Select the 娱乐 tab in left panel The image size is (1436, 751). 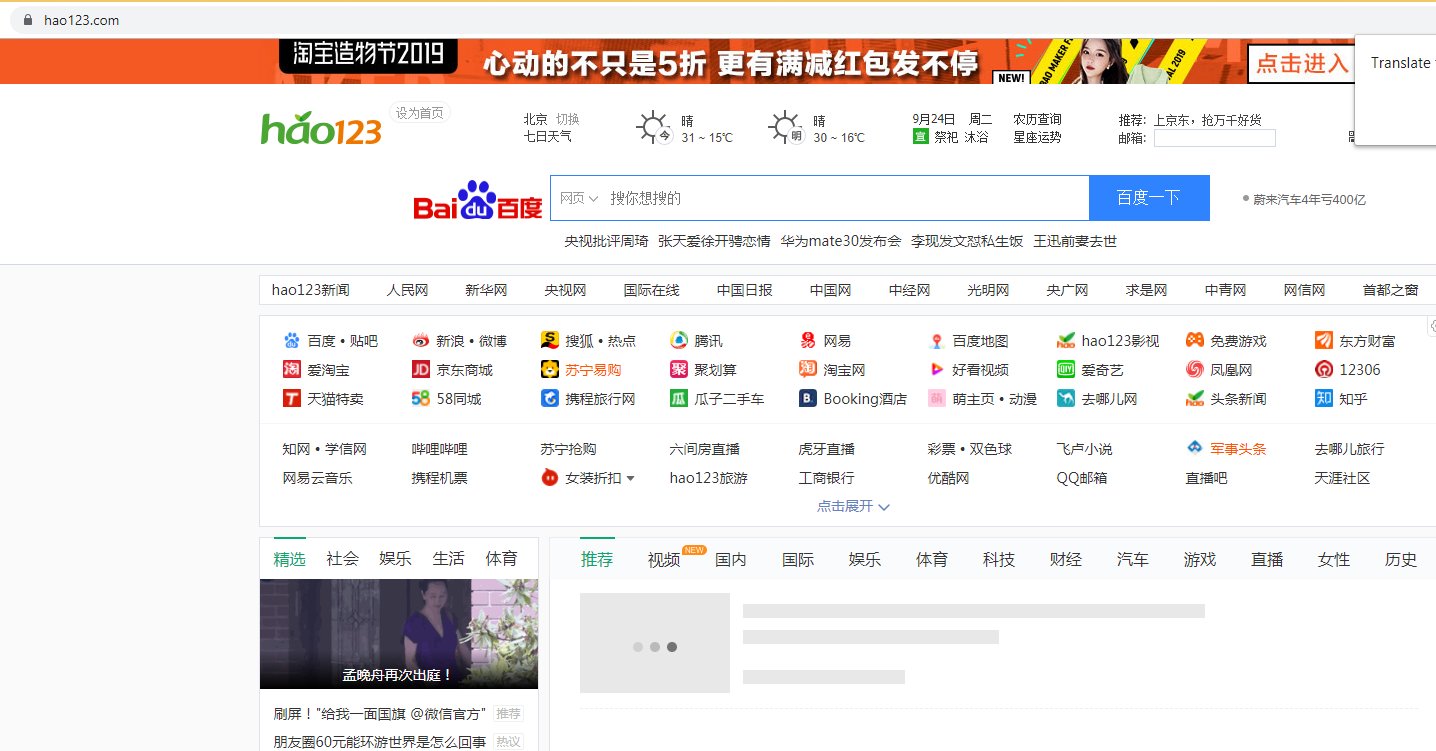coord(395,559)
